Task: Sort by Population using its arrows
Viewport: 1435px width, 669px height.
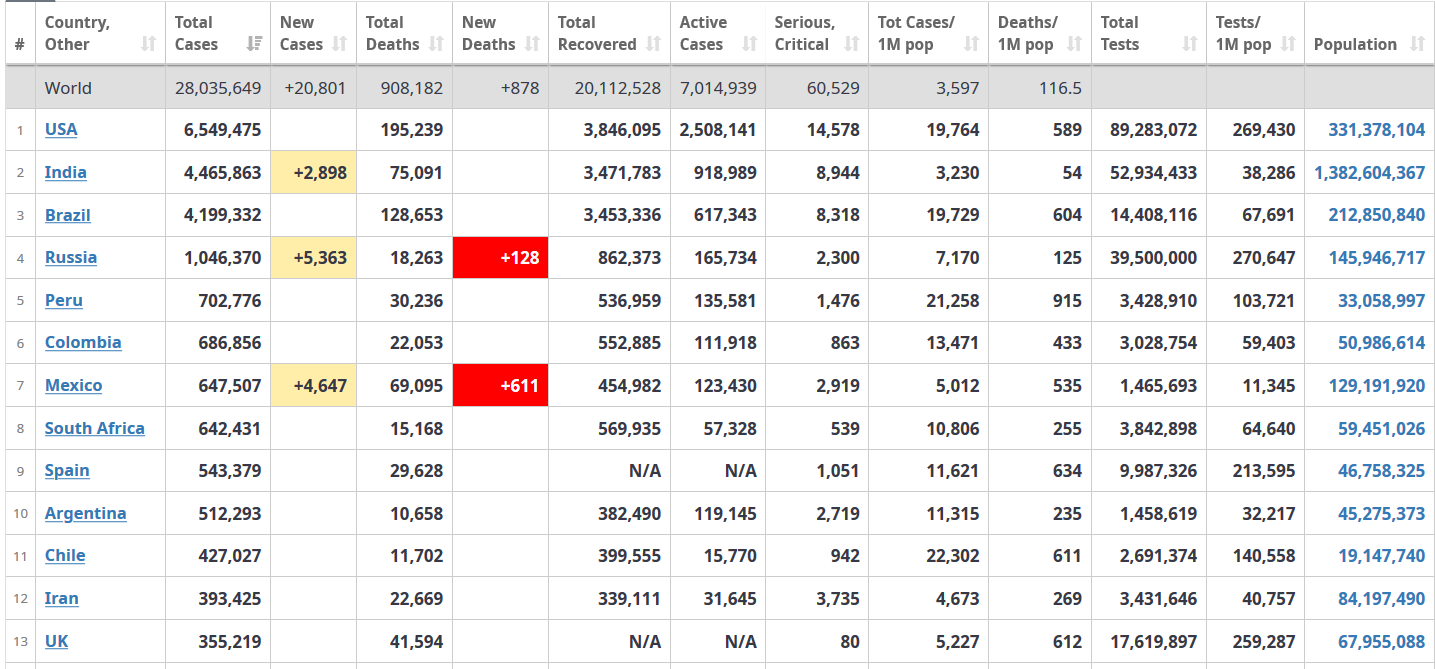Action: pyautogui.click(x=1418, y=44)
